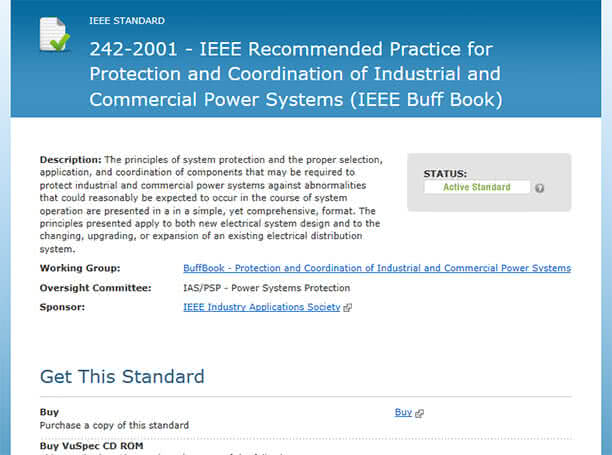Click the Purchase a copy of this standard text
Screen dimensions: 612x455
pos(114,425)
